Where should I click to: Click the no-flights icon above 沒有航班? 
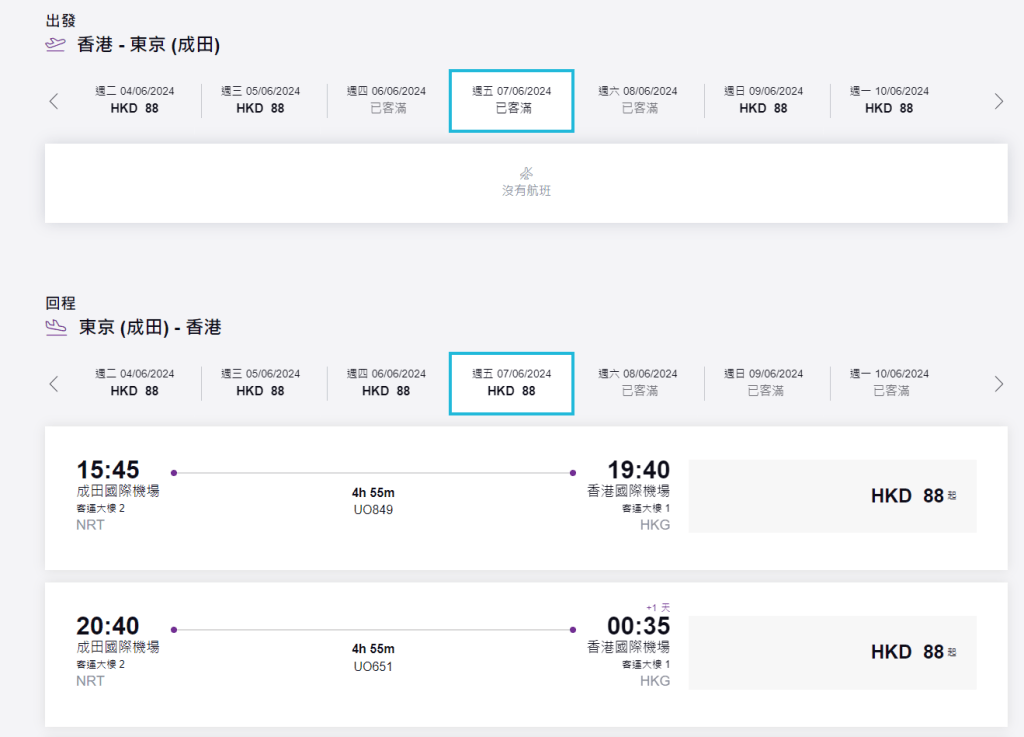526,173
